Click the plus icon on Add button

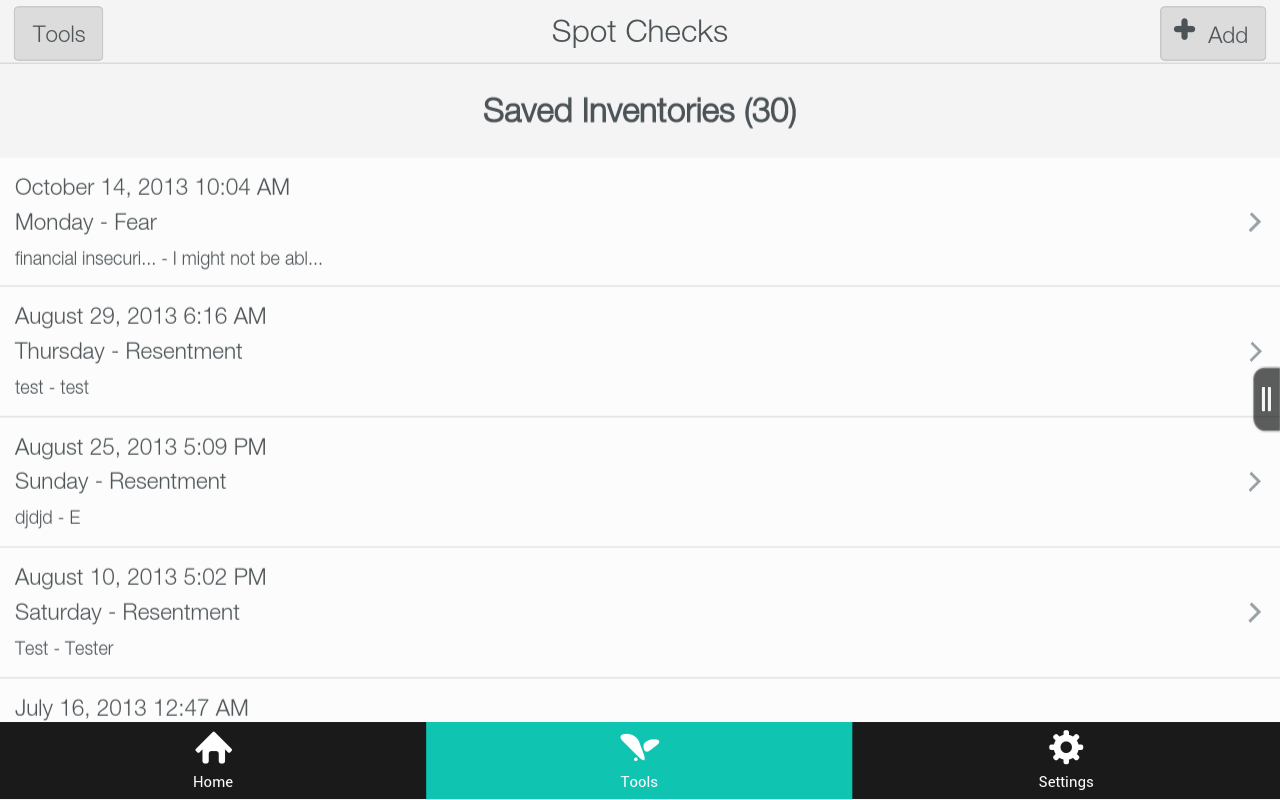1185,31
